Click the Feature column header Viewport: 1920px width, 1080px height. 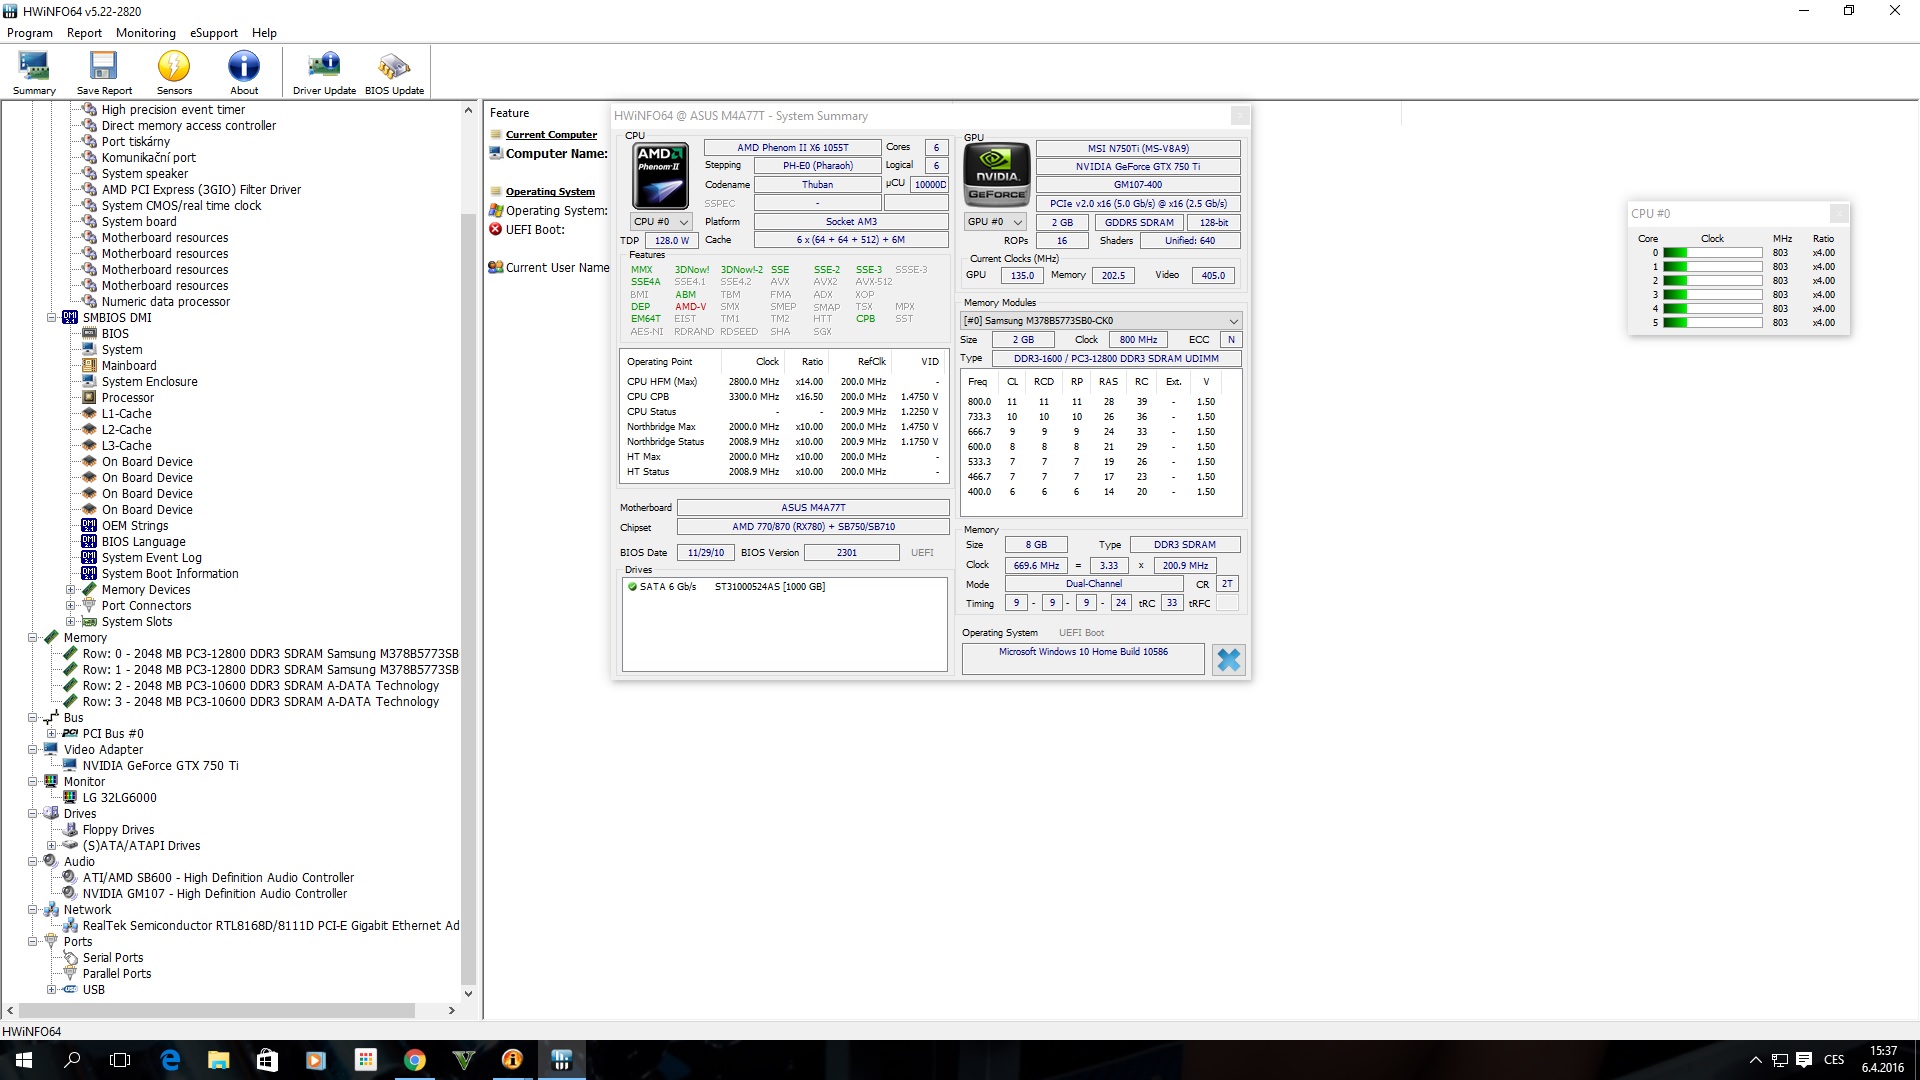(509, 113)
